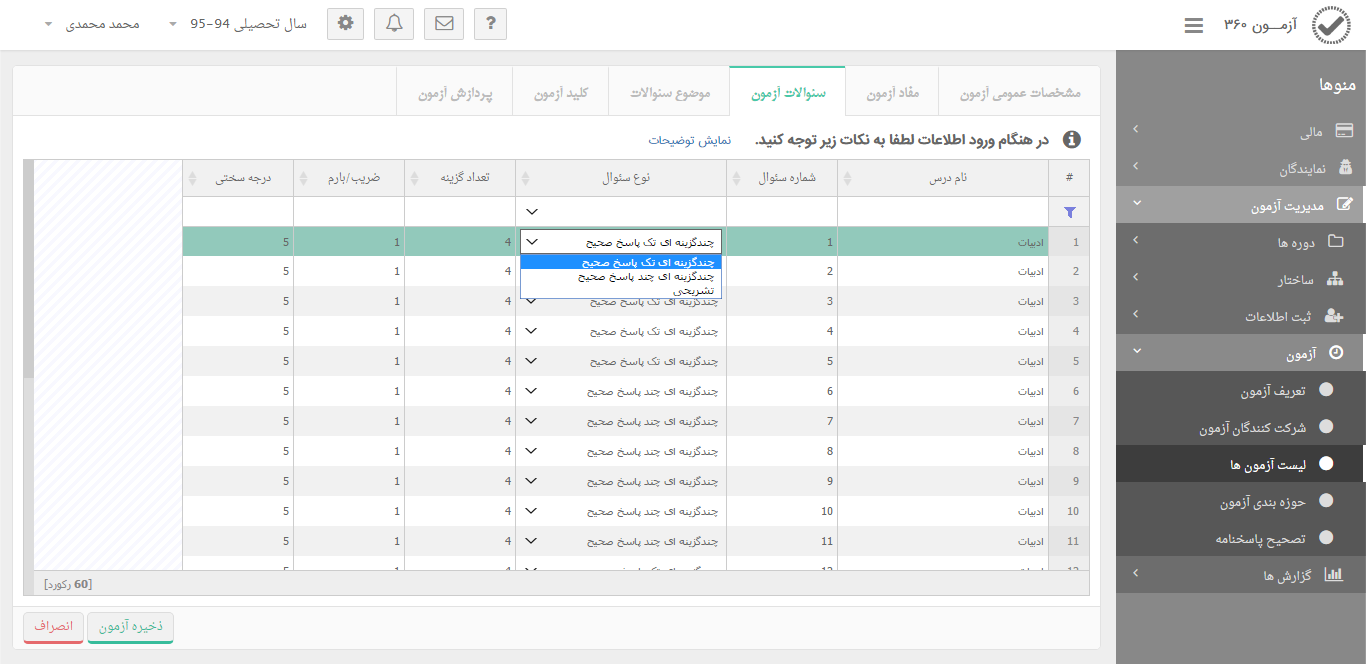
Task: Open notifications bell icon
Action: (x=394, y=24)
